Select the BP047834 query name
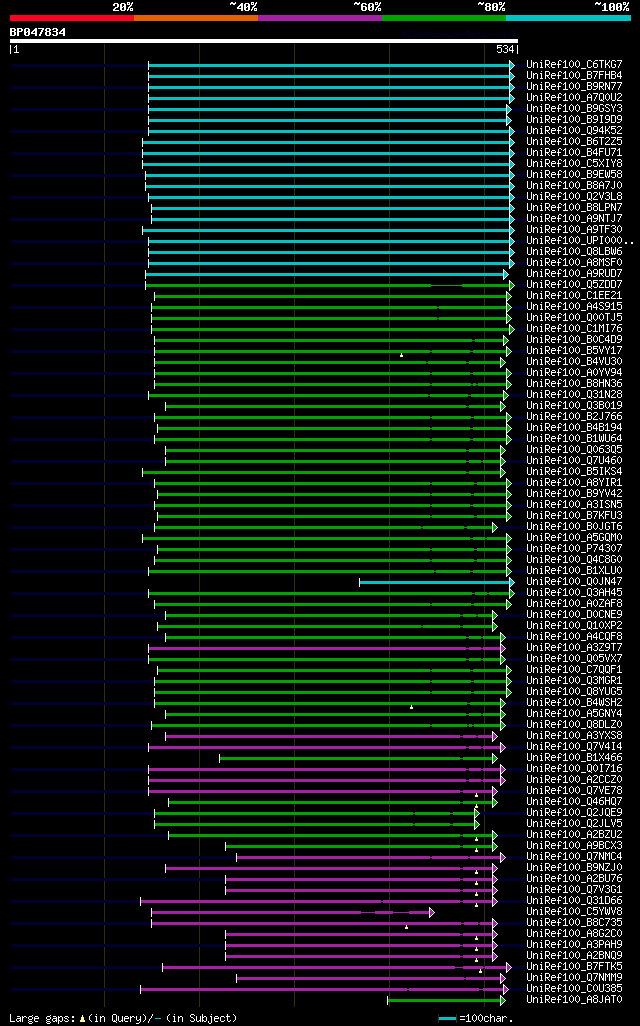This screenshot has width=640, height=1026. (37, 32)
